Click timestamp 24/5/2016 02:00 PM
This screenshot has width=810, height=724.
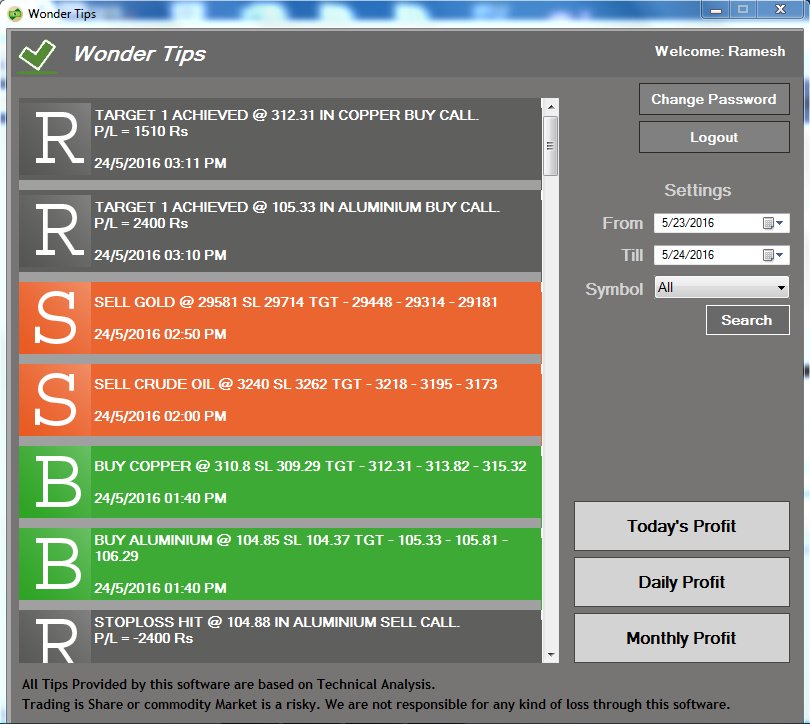click(160, 416)
